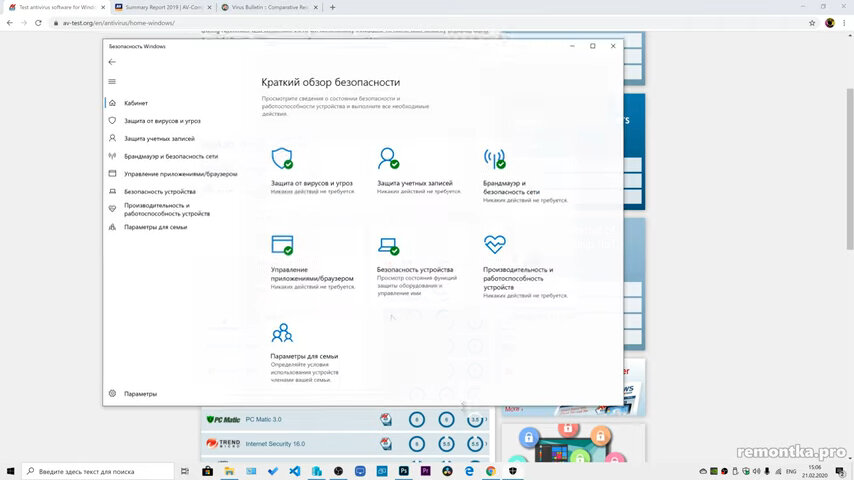Click the Chrome page vertical scrollbar
Screen dimensions: 854x480
(x=849, y=169)
